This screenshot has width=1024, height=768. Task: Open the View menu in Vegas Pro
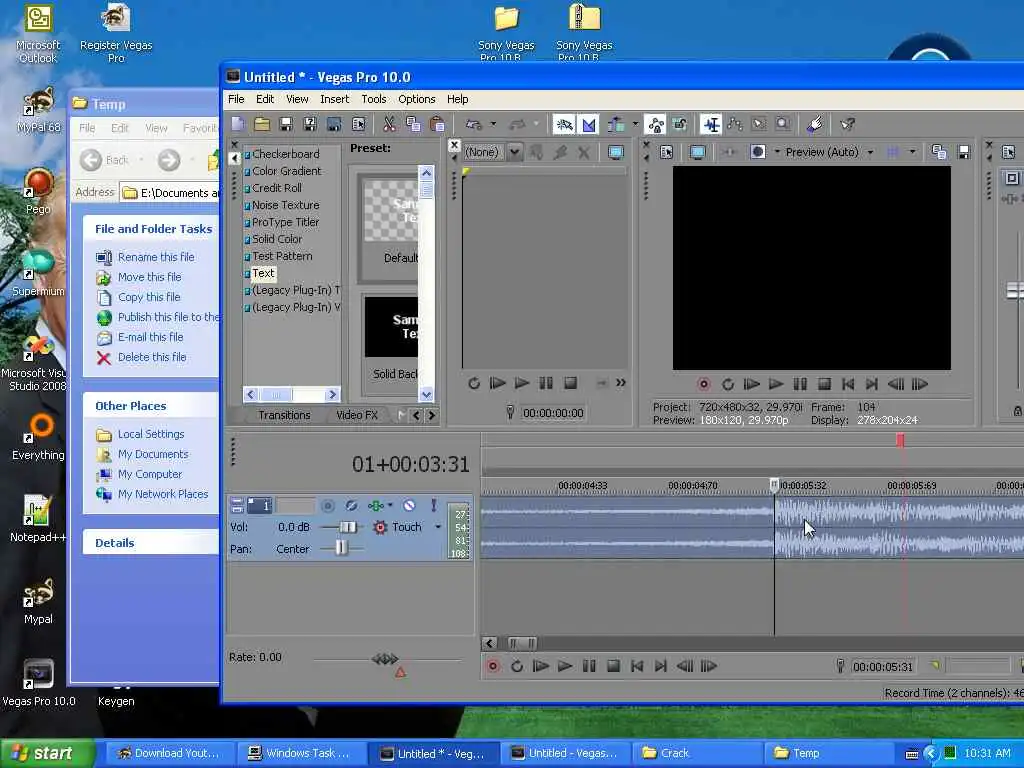(x=296, y=99)
